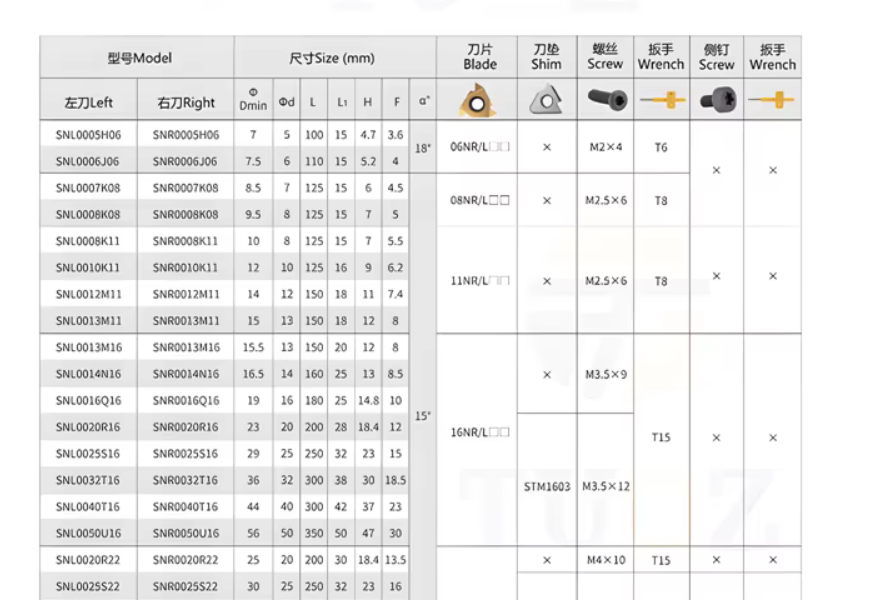The width and height of the screenshot is (886, 600).
Task: Click the 刀片 Blade column header
Action: click(x=477, y=58)
